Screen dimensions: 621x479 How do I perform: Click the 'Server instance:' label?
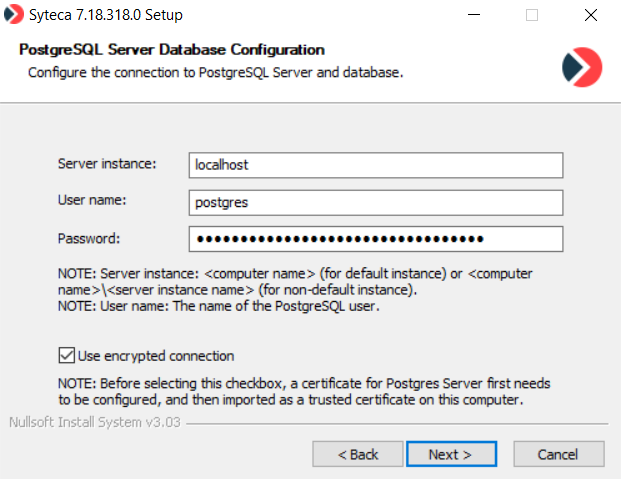point(107,163)
